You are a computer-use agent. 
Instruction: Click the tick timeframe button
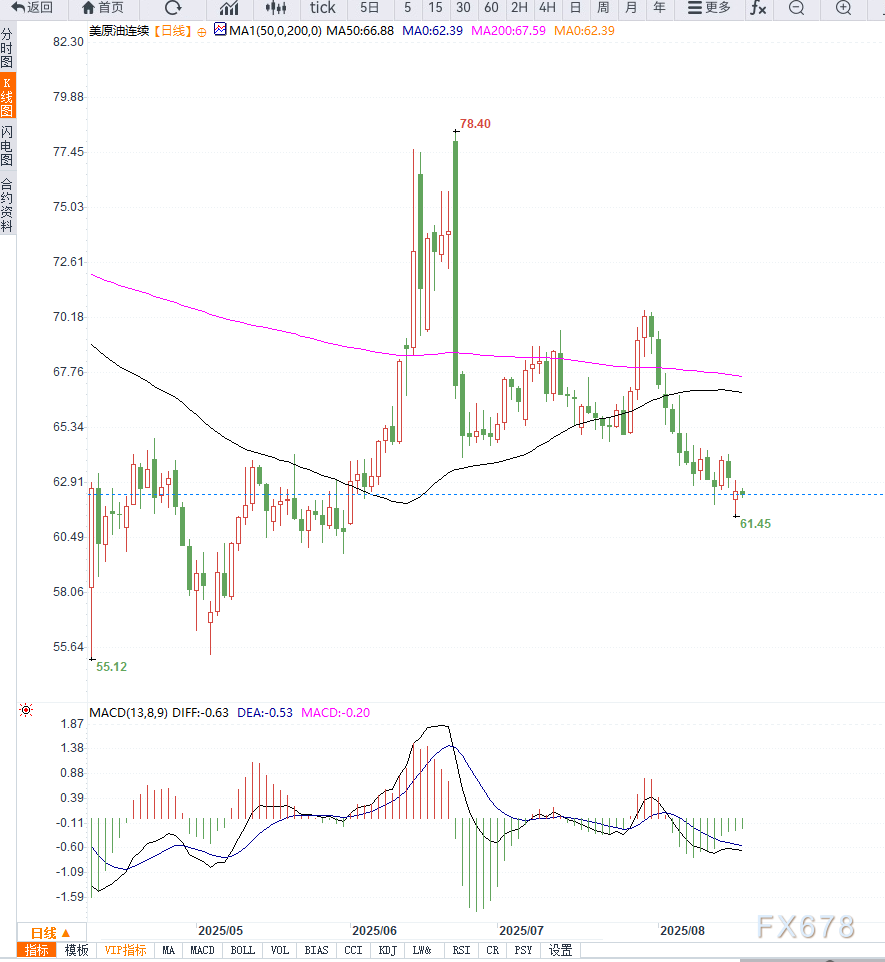click(x=323, y=8)
